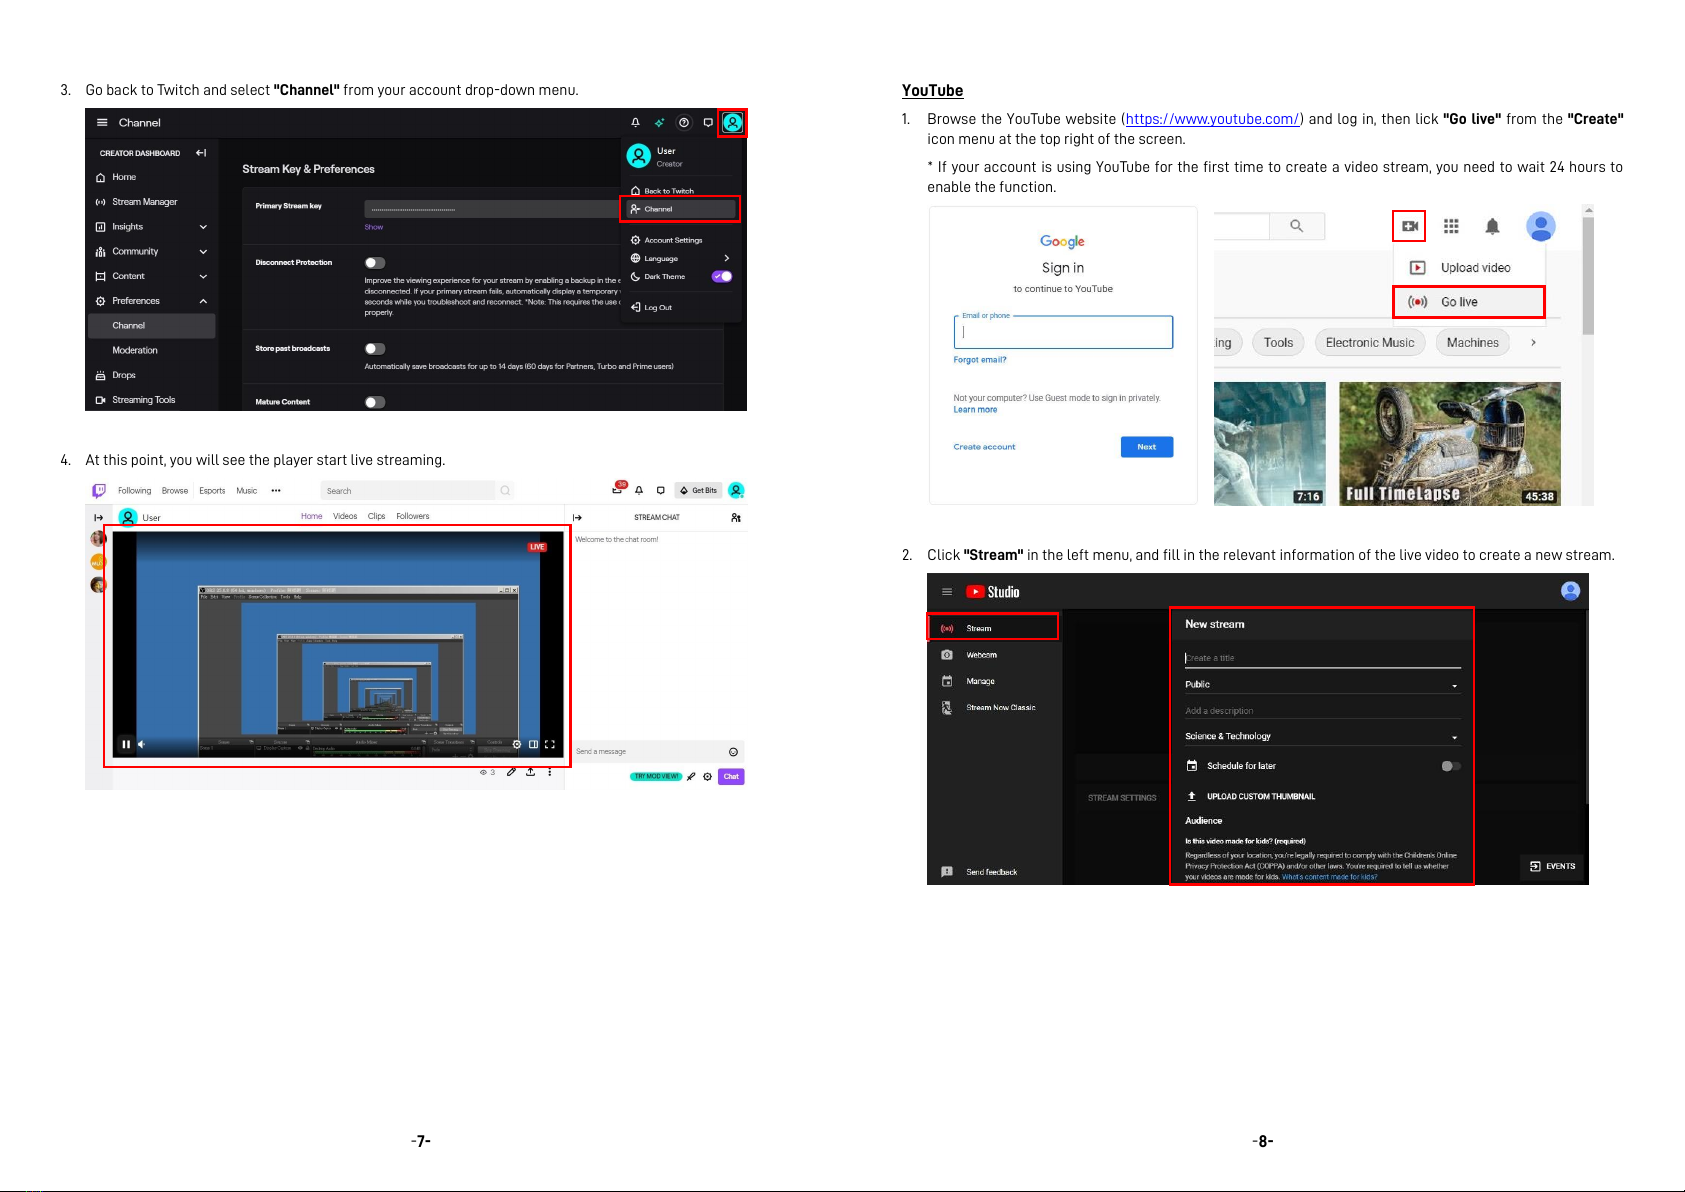
Task: Open notifications bell in Twitch Creator Dashboard
Action: tap(635, 123)
